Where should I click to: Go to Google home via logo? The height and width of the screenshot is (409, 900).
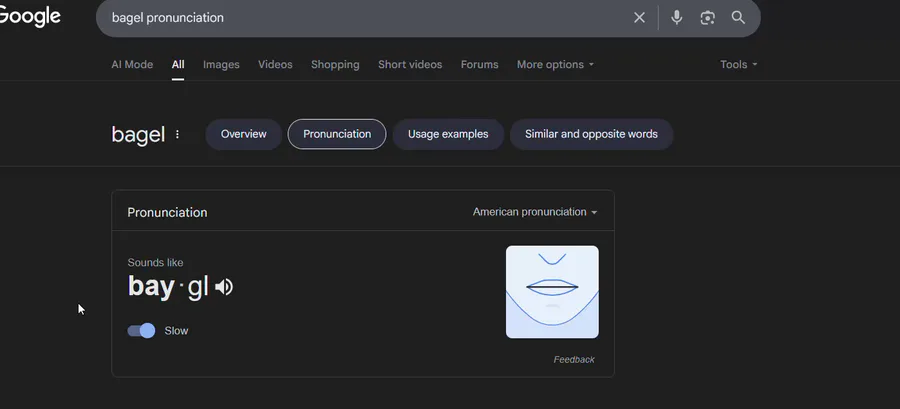tap(30, 17)
